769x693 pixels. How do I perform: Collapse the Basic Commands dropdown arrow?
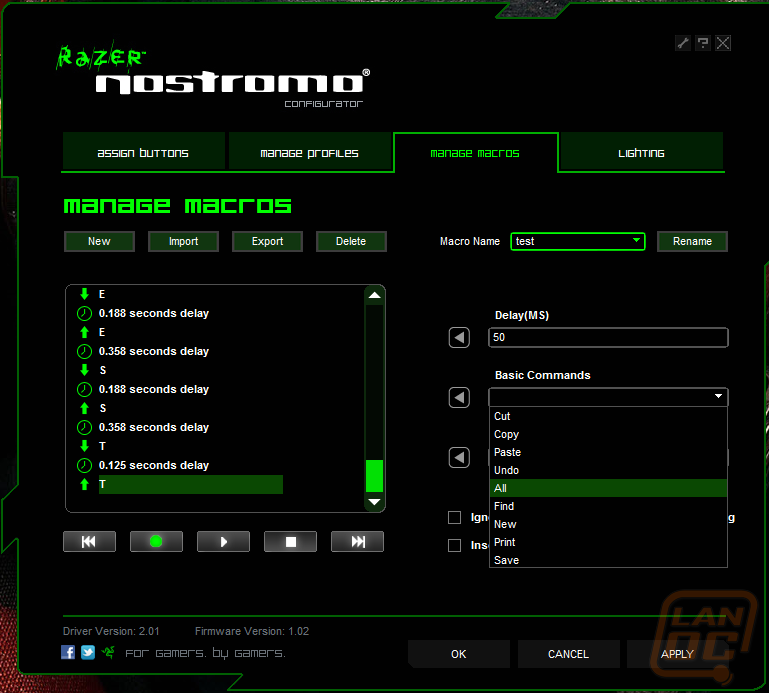(x=718, y=396)
